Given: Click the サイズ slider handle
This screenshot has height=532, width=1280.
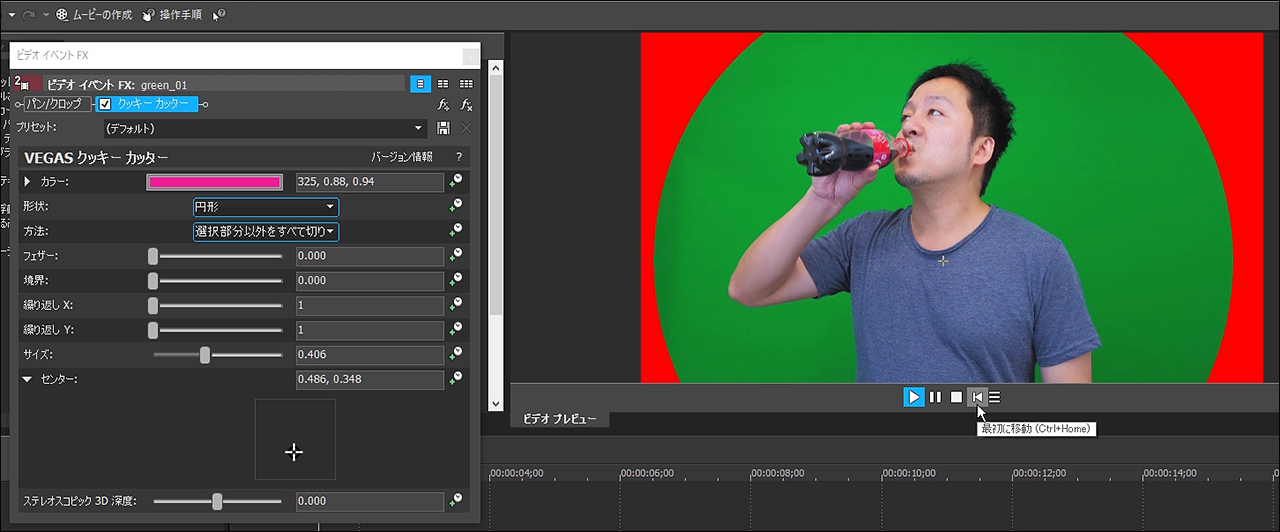Looking at the screenshot, I should point(205,355).
